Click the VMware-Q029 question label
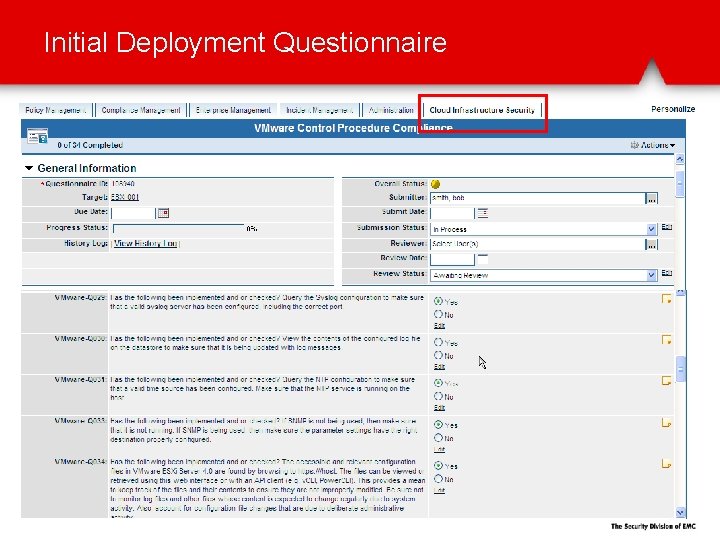The height and width of the screenshot is (540, 720). (80, 298)
